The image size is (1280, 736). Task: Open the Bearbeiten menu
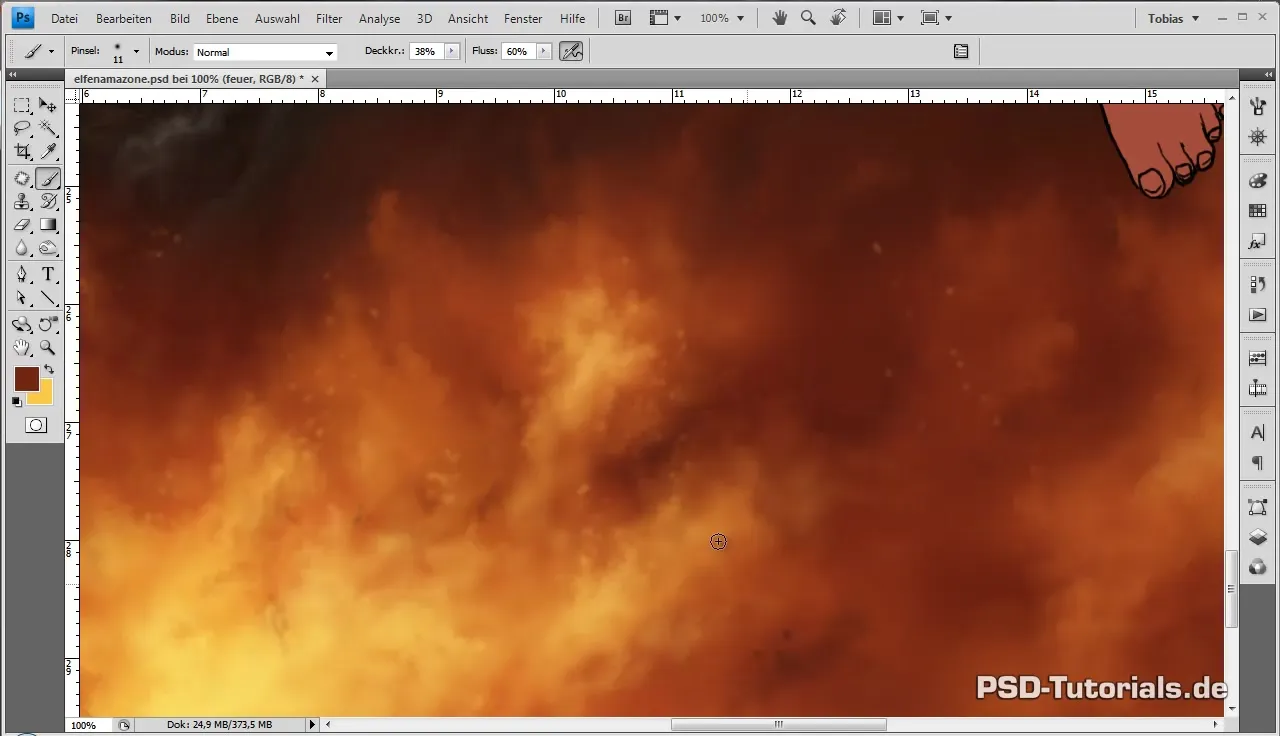coord(124,18)
